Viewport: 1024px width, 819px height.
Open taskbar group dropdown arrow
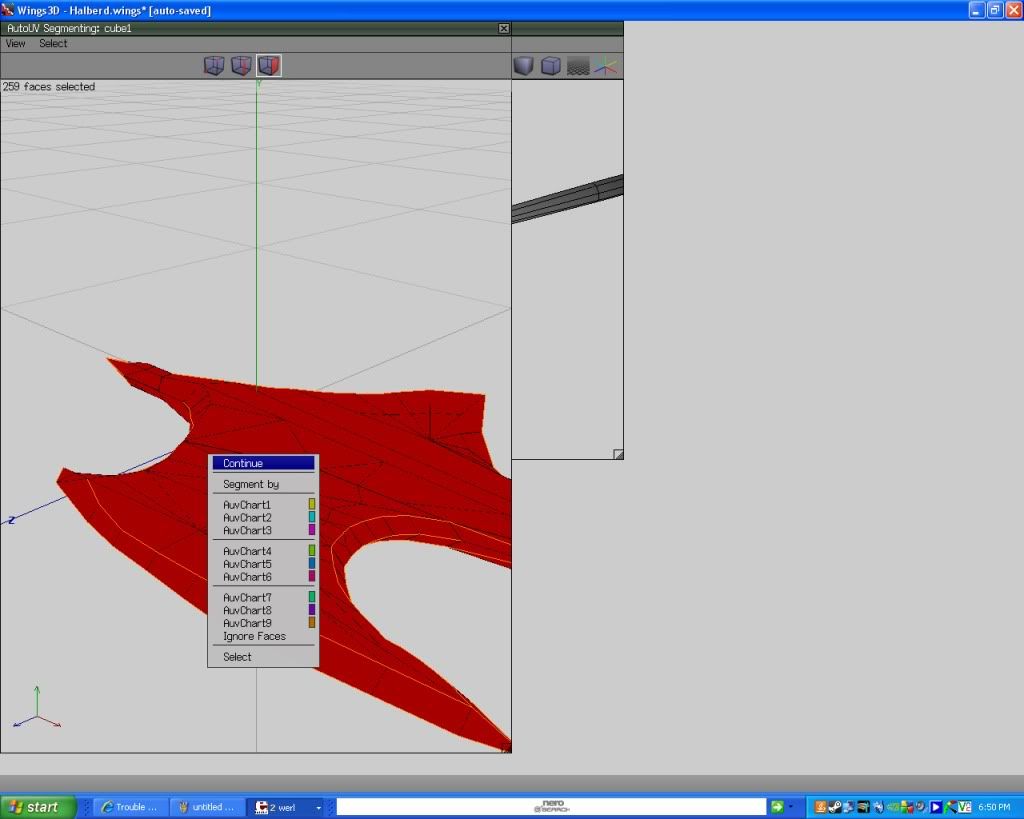click(x=319, y=807)
